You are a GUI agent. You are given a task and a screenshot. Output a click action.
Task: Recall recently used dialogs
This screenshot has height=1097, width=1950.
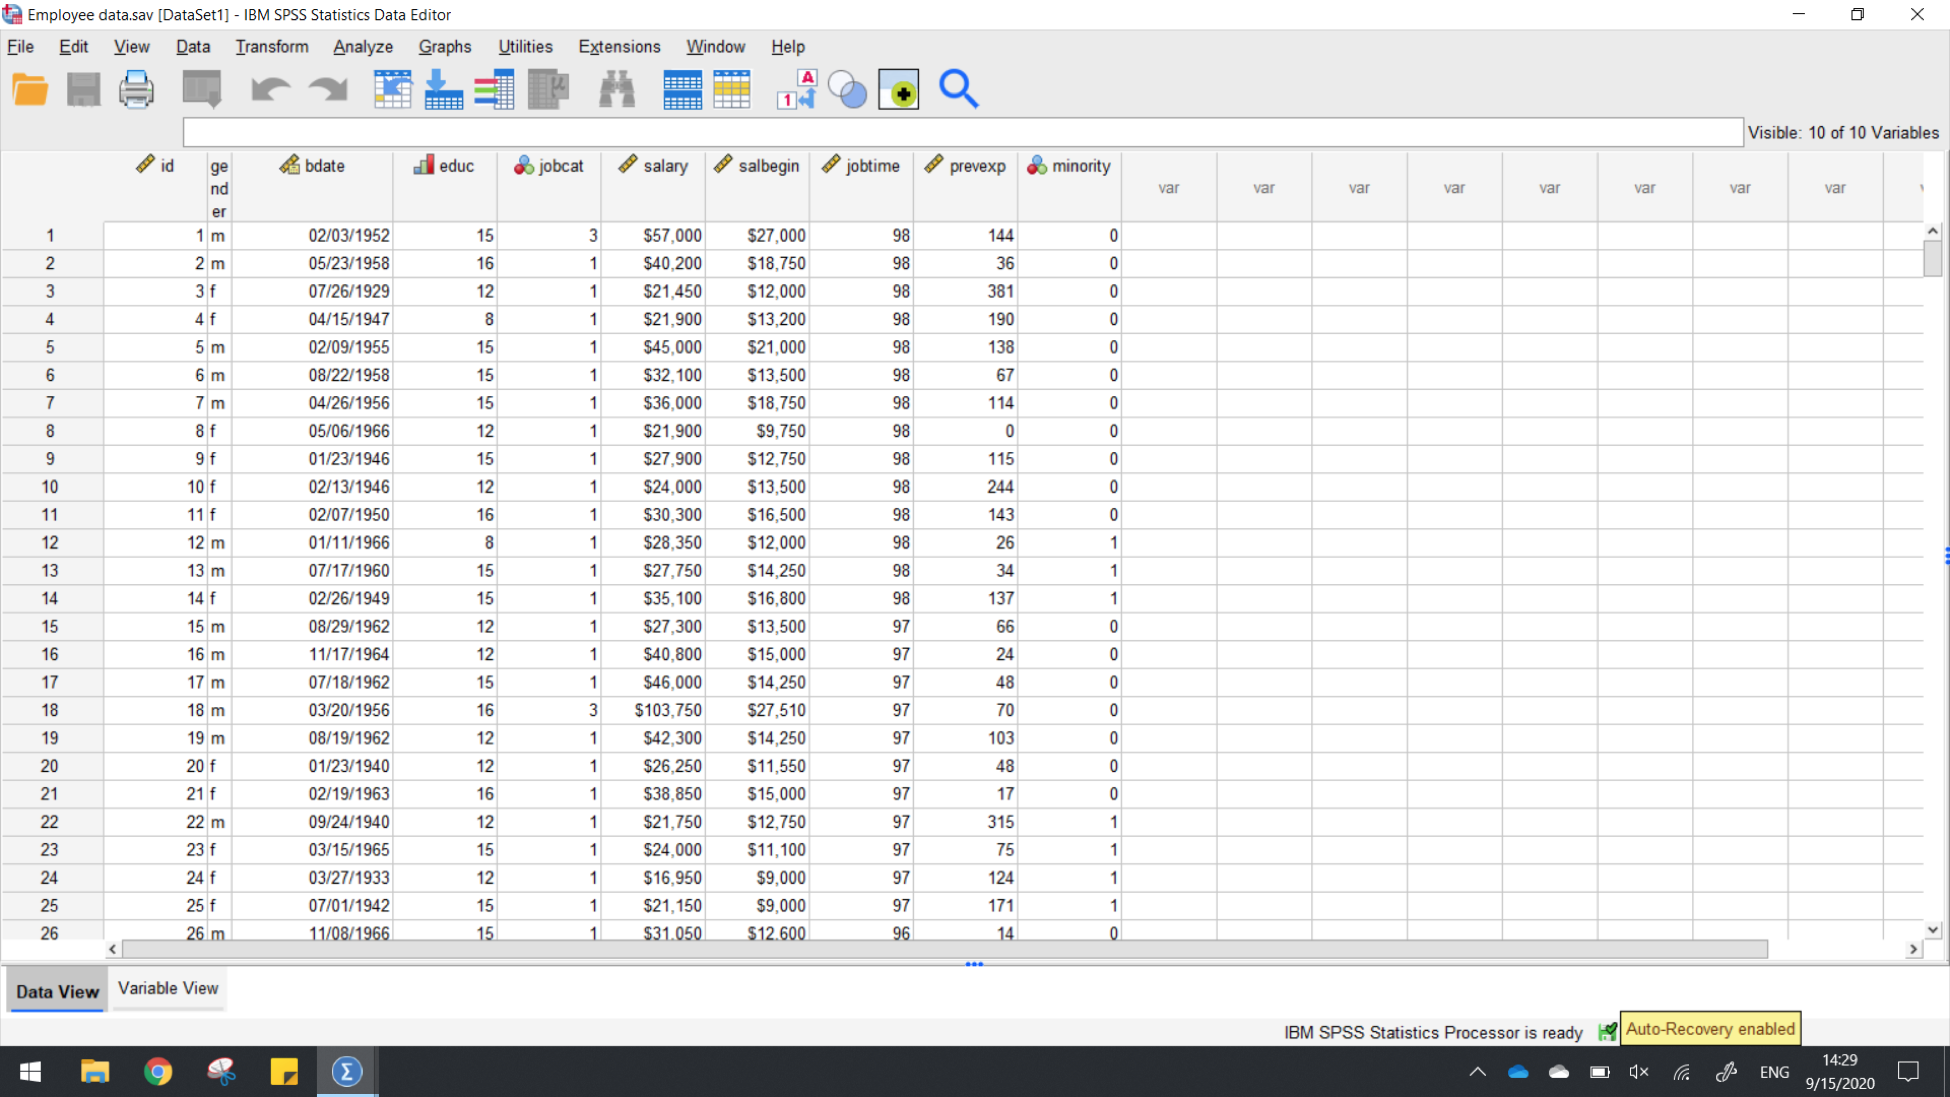pos(201,89)
